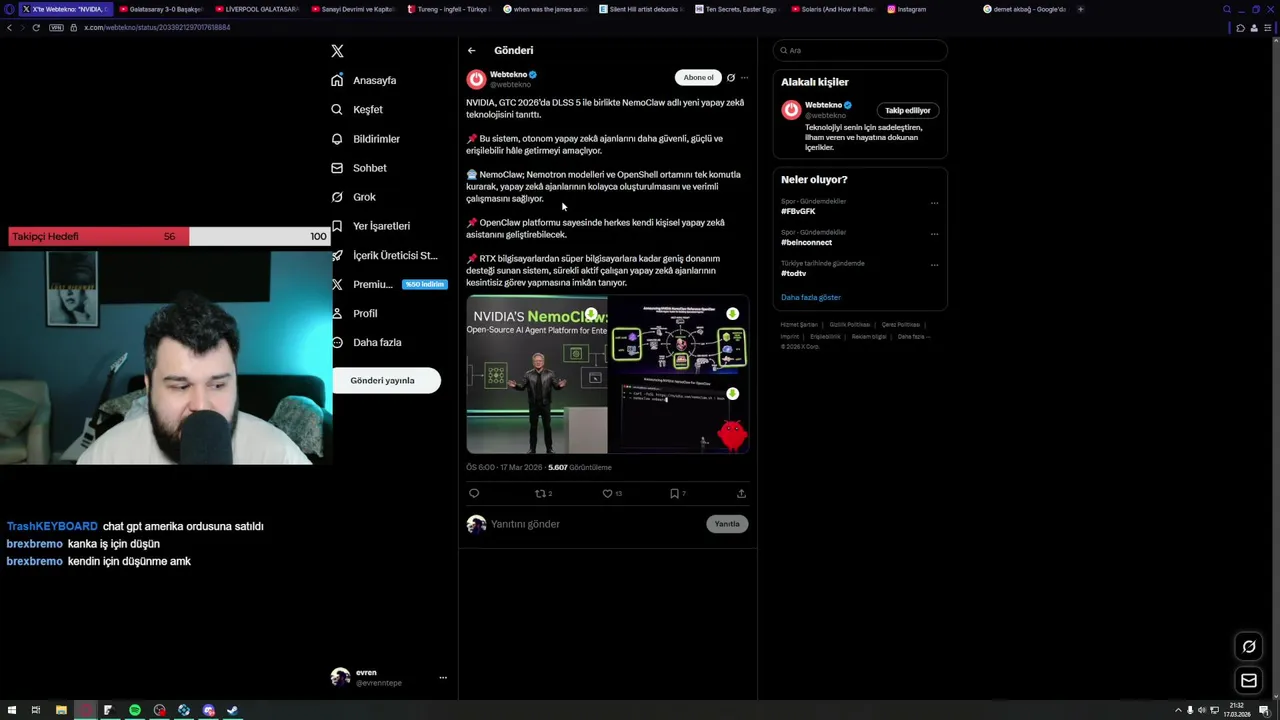Open Yer İşaretleri bookmarks

[x=370, y=226]
